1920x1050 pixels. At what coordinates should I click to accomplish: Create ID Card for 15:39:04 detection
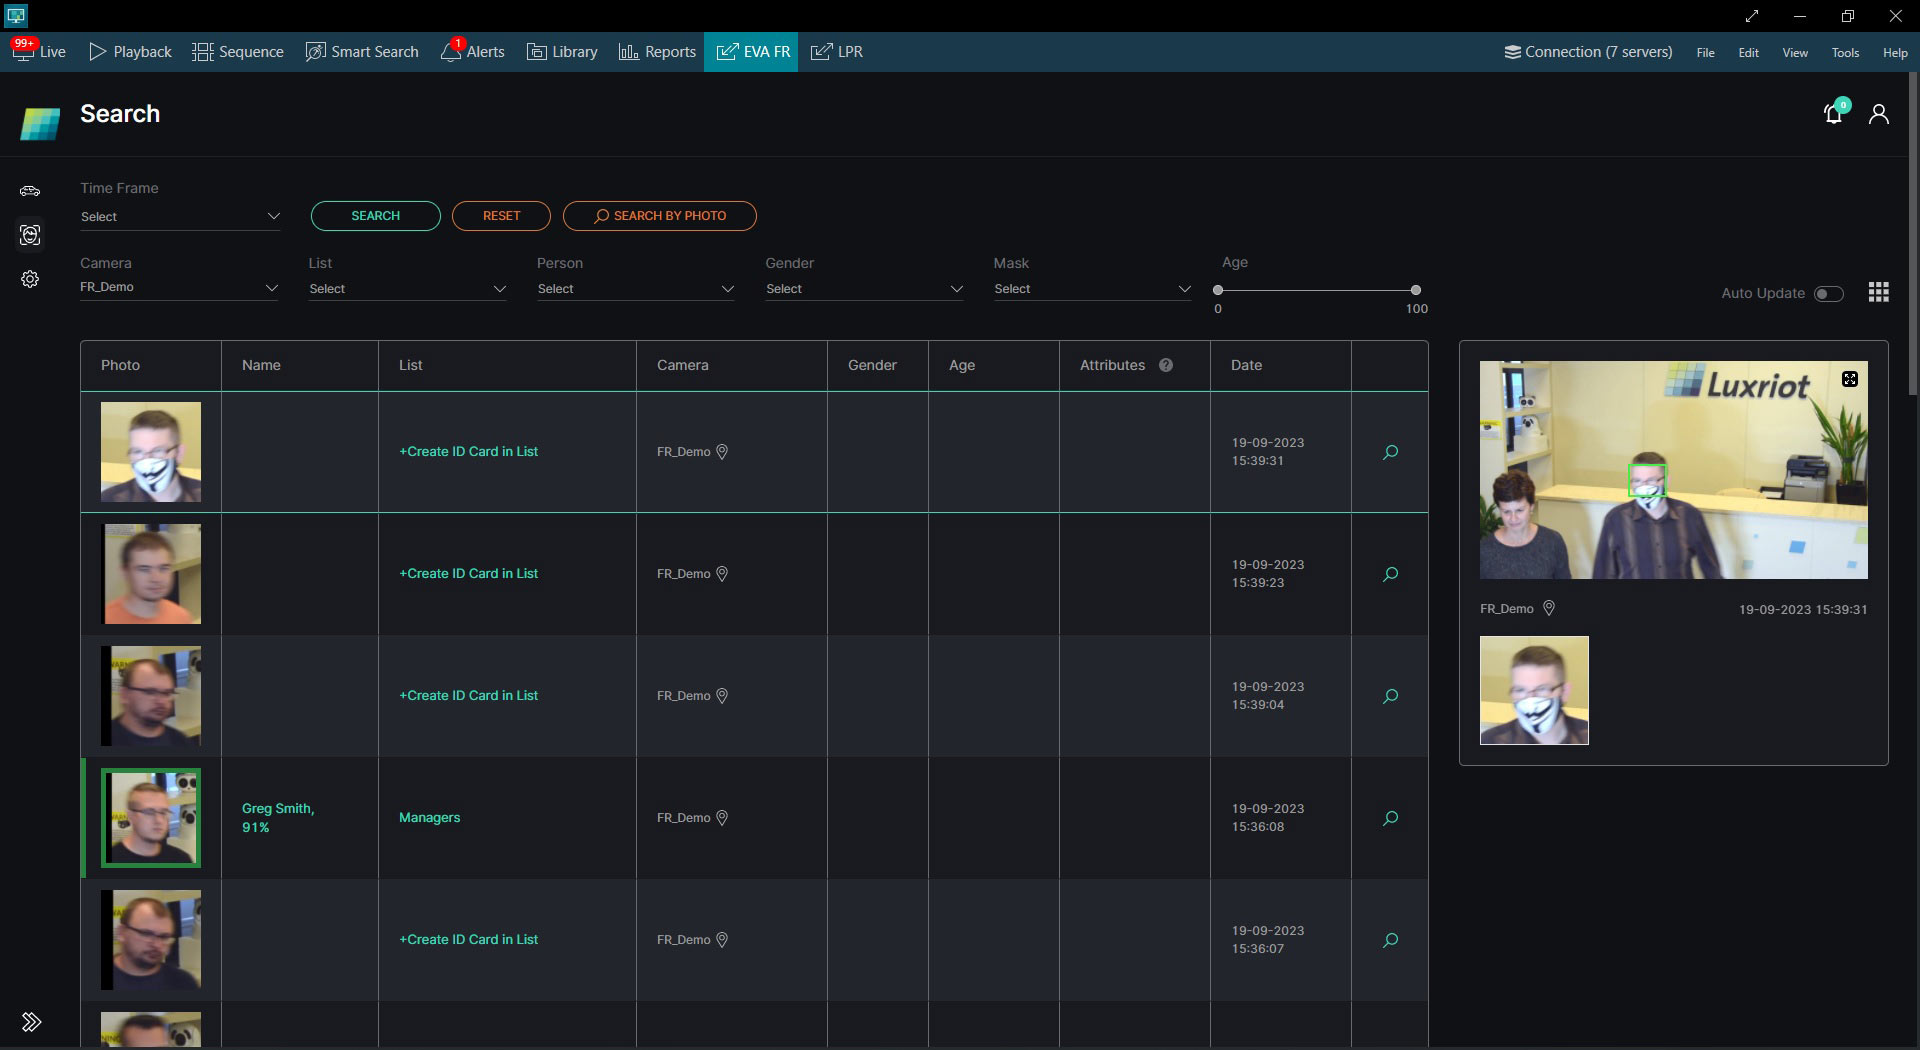[x=469, y=696]
